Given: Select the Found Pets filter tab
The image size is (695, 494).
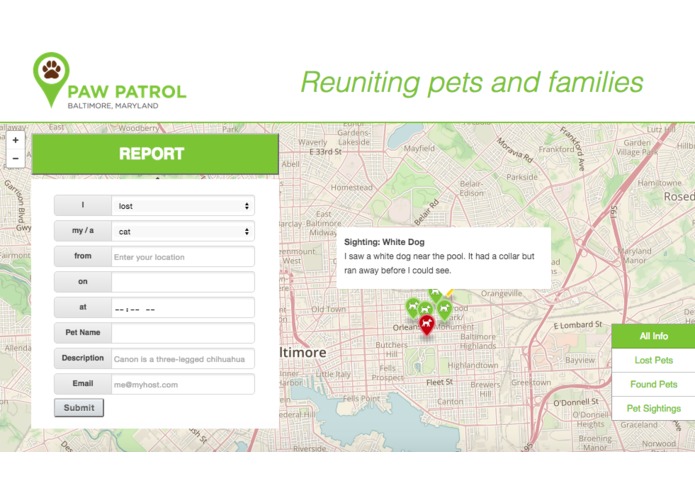Looking at the screenshot, I should click(x=653, y=384).
